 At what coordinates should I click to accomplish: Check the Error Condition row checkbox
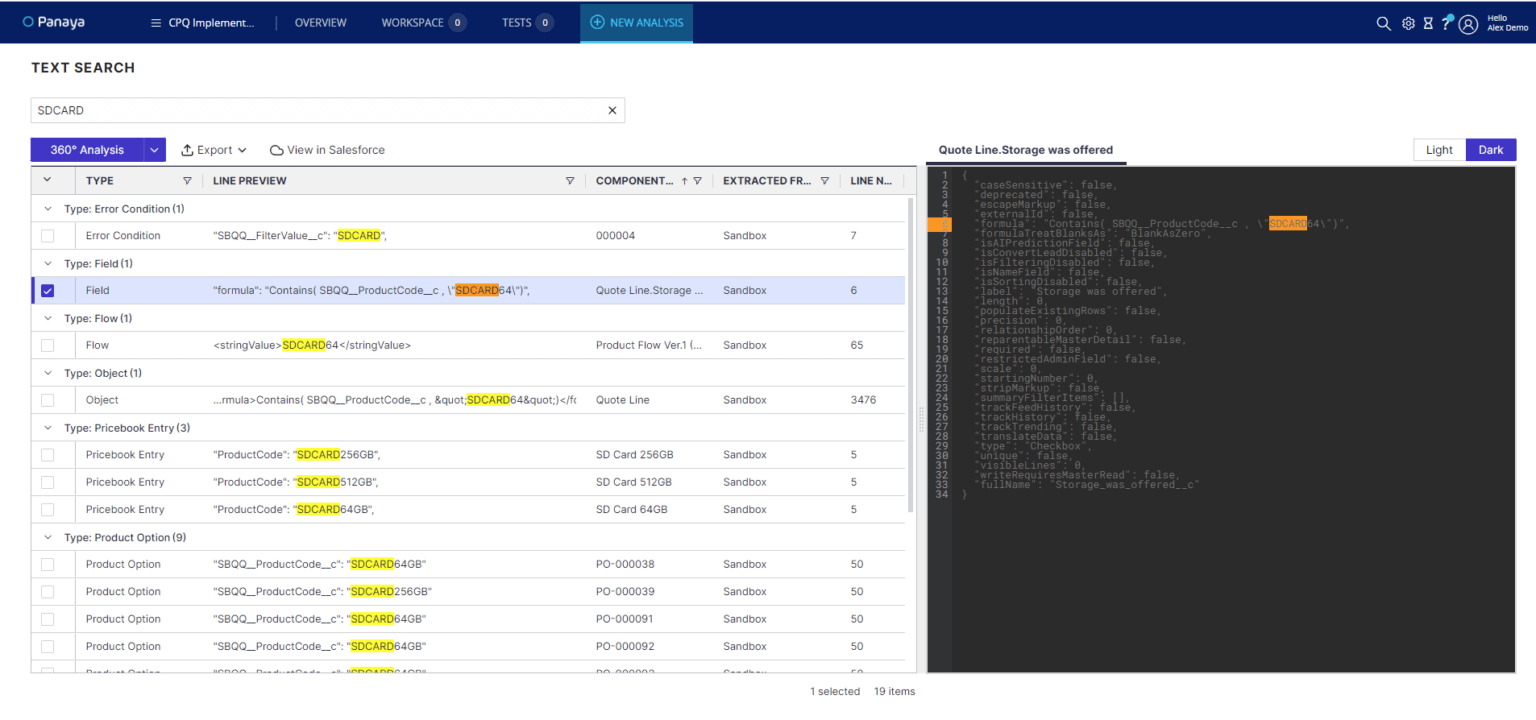point(47,236)
